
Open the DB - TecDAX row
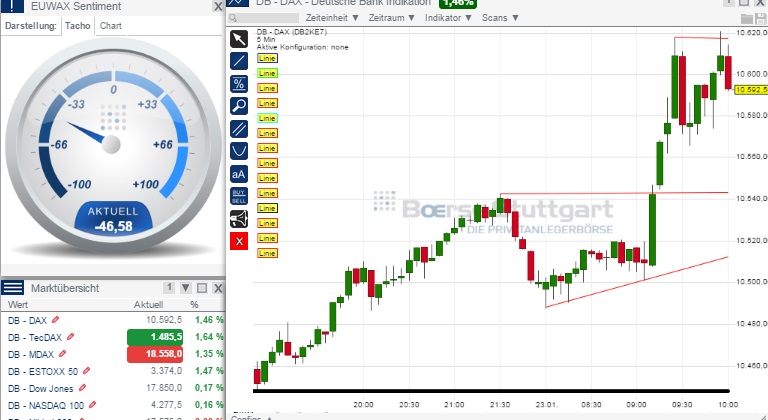pos(113,337)
